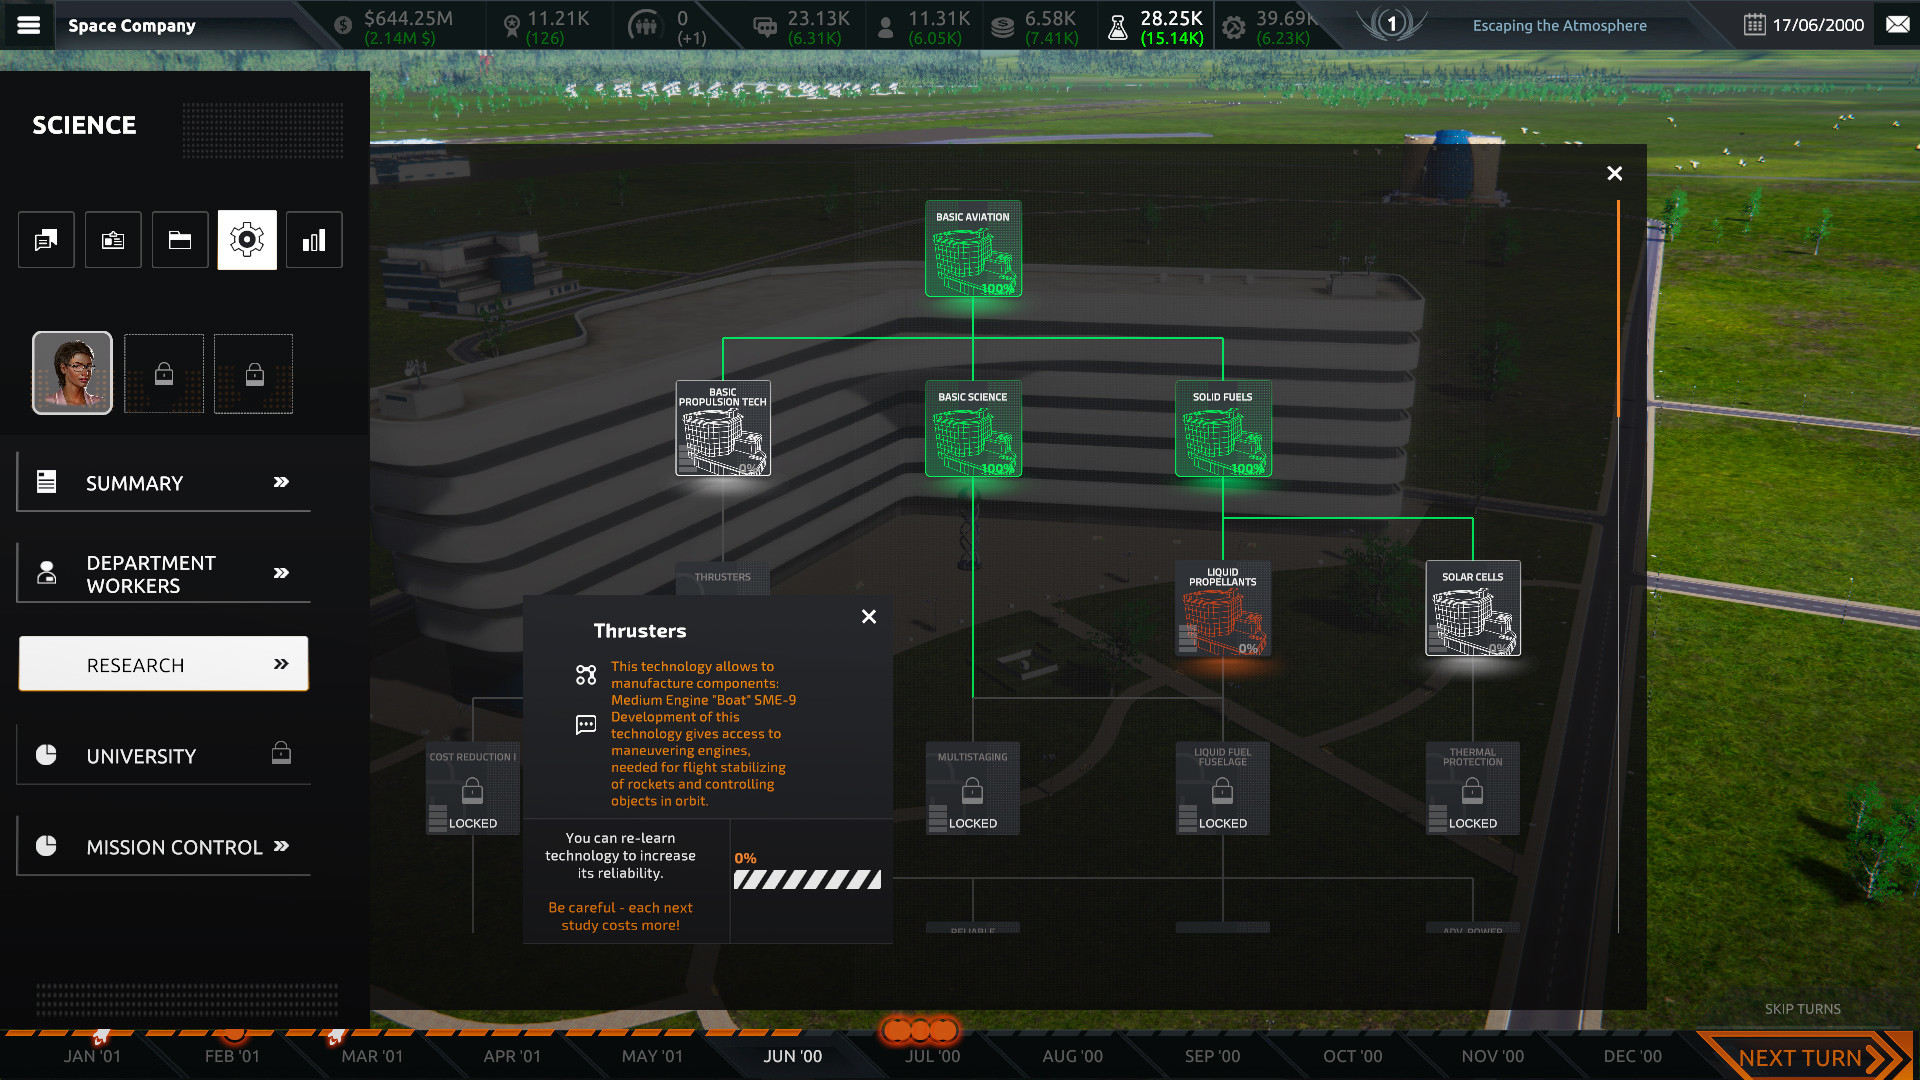
Task: Expand DEPARTMENT WORKERS section
Action: point(278,573)
